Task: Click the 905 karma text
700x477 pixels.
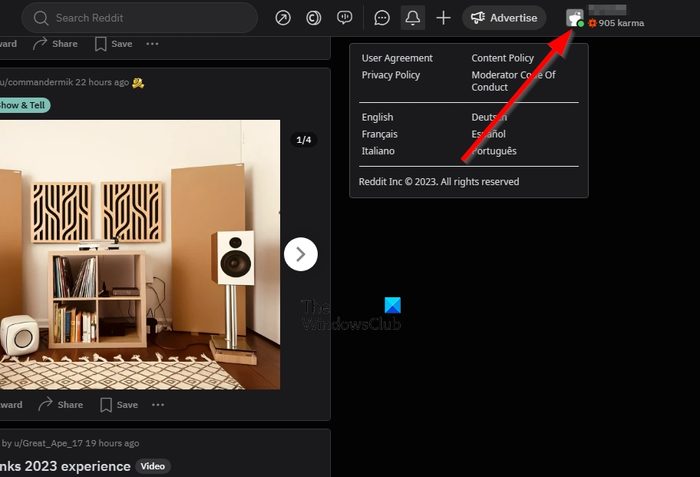Action: coord(621,23)
